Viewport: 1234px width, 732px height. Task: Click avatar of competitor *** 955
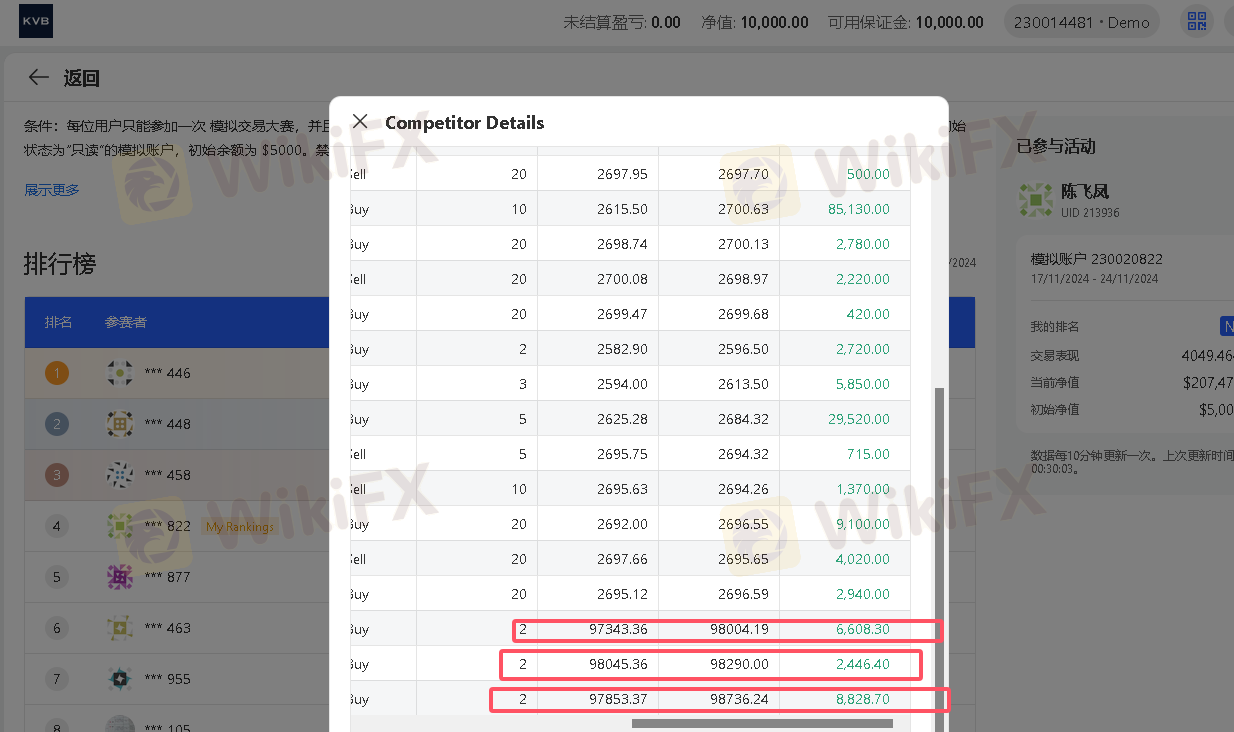pos(120,679)
